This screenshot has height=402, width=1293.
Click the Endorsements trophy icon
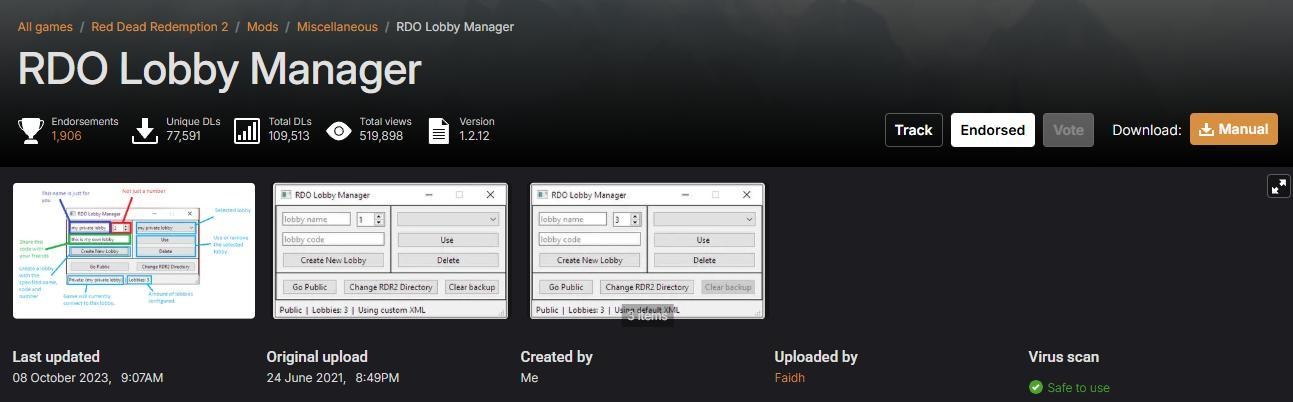(31, 130)
